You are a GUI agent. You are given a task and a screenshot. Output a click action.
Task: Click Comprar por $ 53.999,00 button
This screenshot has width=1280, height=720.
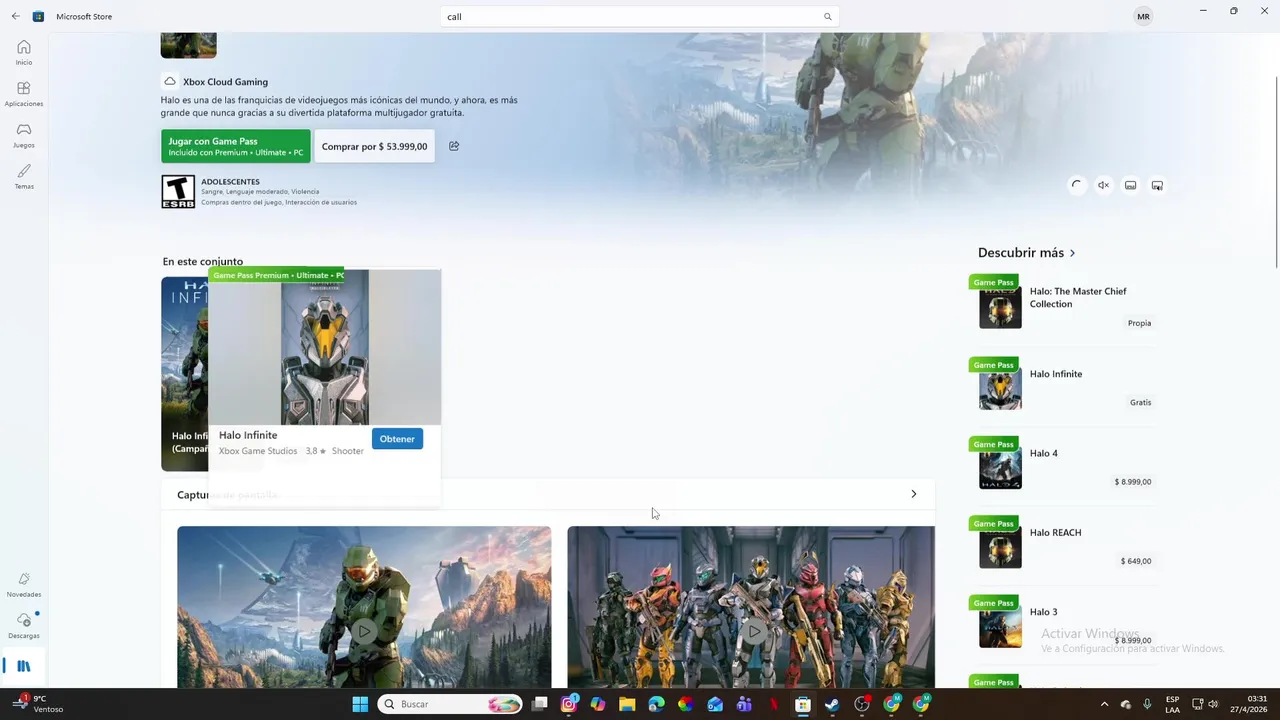pyautogui.click(x=374, y=146)
